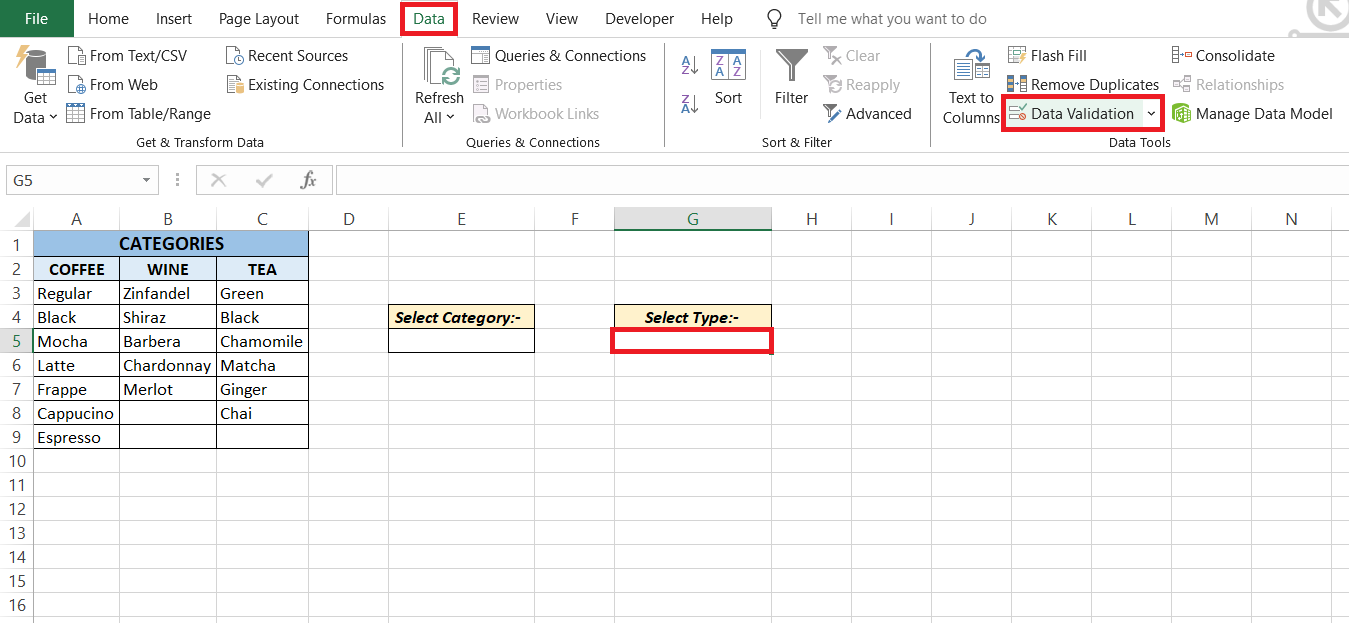
Task: Open Advanced filter options
Action: (868, 114)
